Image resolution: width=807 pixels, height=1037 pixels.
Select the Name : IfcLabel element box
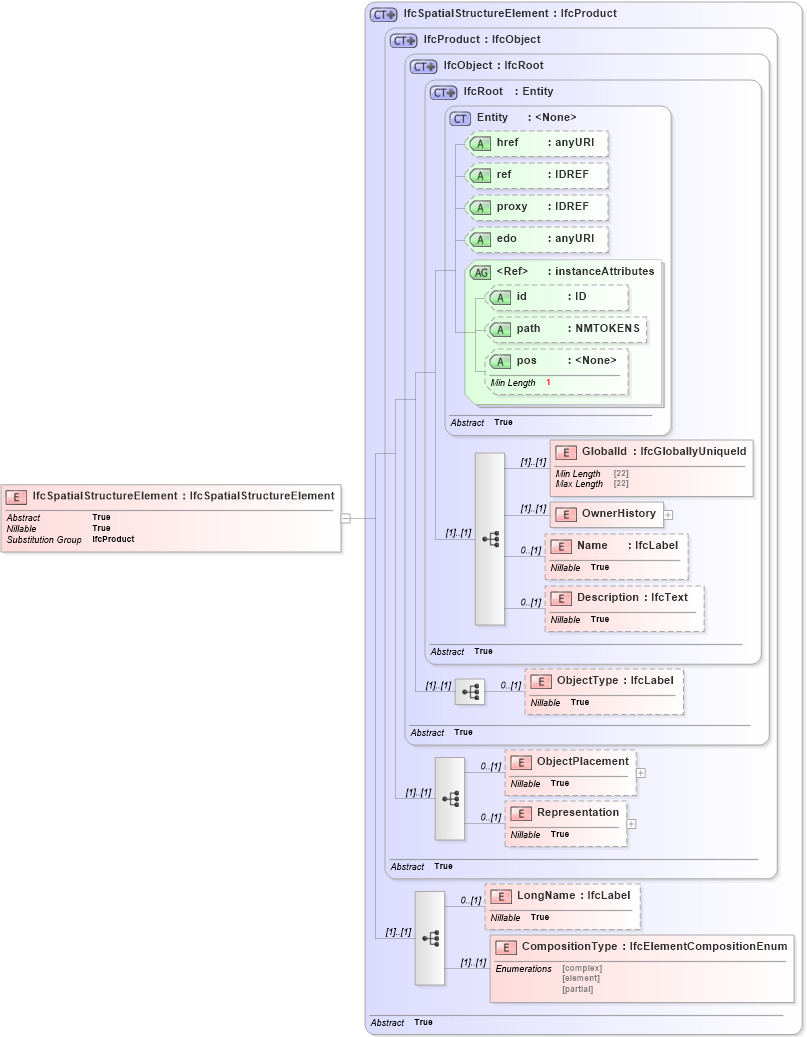pos(616,556)
